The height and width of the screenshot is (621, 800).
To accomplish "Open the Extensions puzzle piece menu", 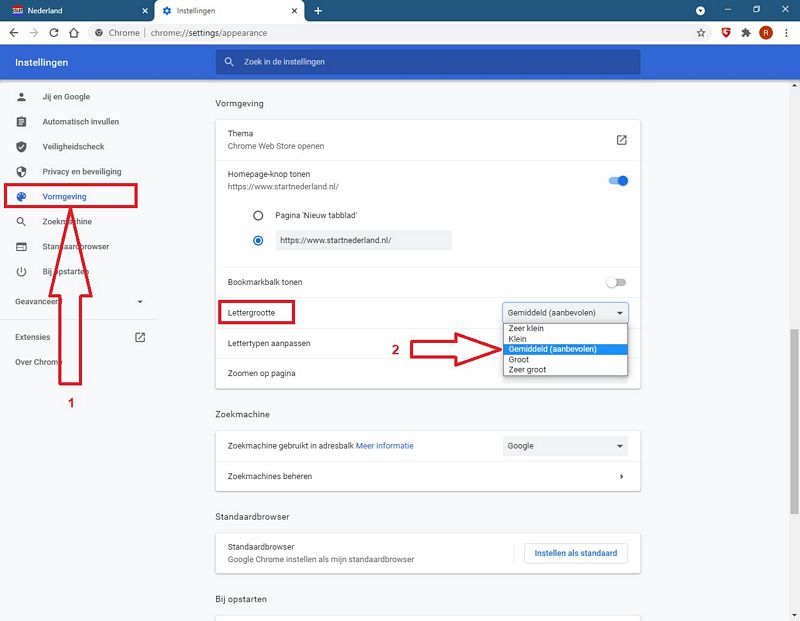I will [x=746, y=33].
